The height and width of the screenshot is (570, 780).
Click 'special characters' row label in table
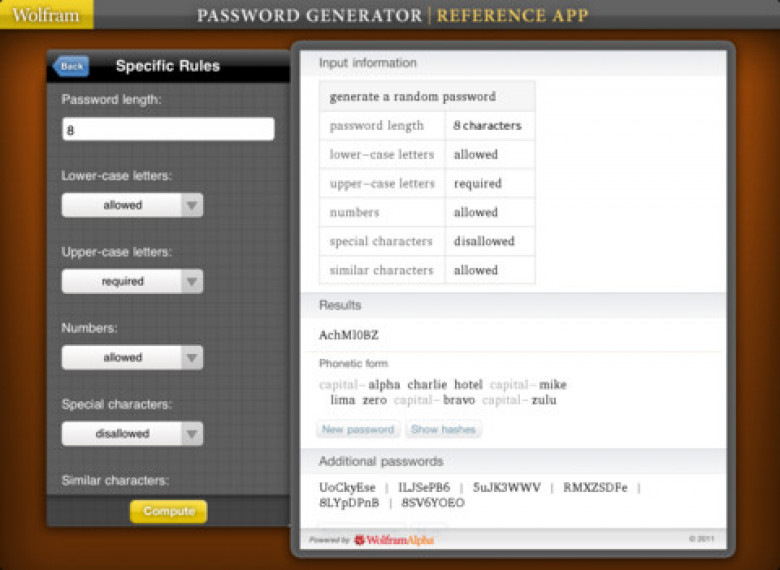[x=381, y=241]
